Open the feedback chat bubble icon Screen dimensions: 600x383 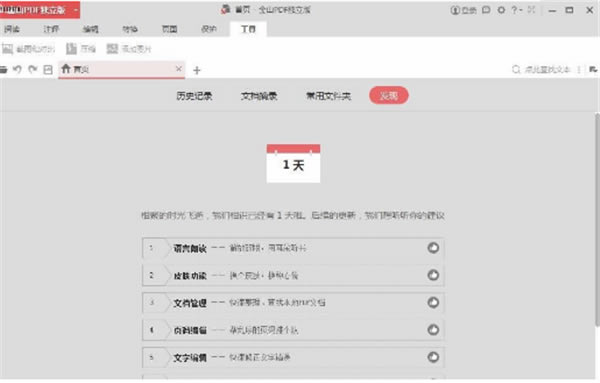pyautogui.click(x=486, y=10)
